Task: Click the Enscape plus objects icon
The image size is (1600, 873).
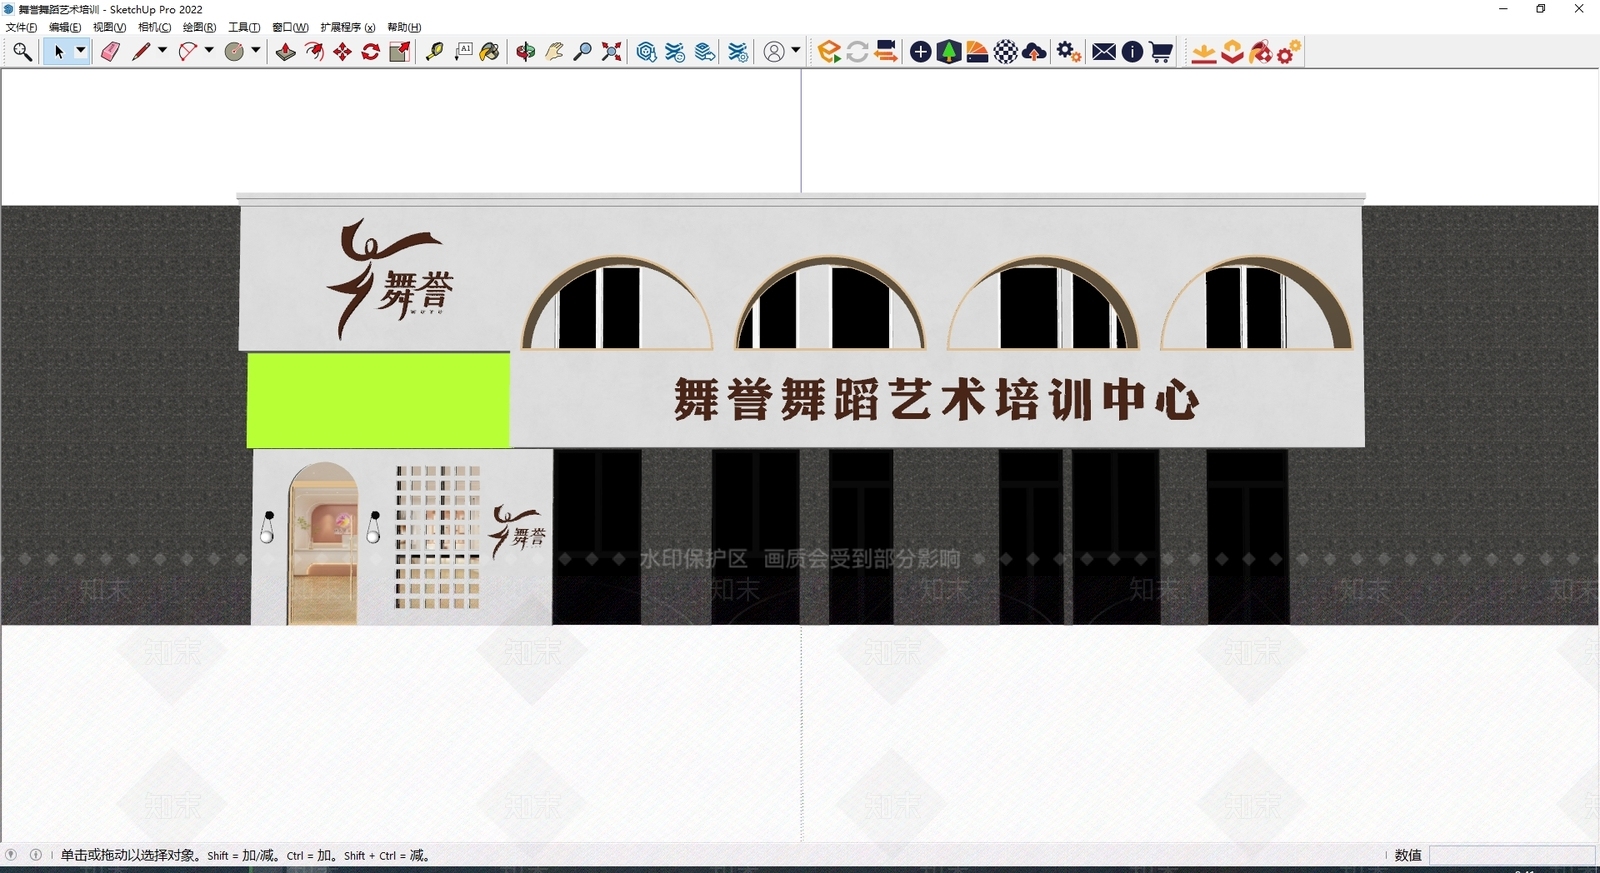Action: (921, 52)
